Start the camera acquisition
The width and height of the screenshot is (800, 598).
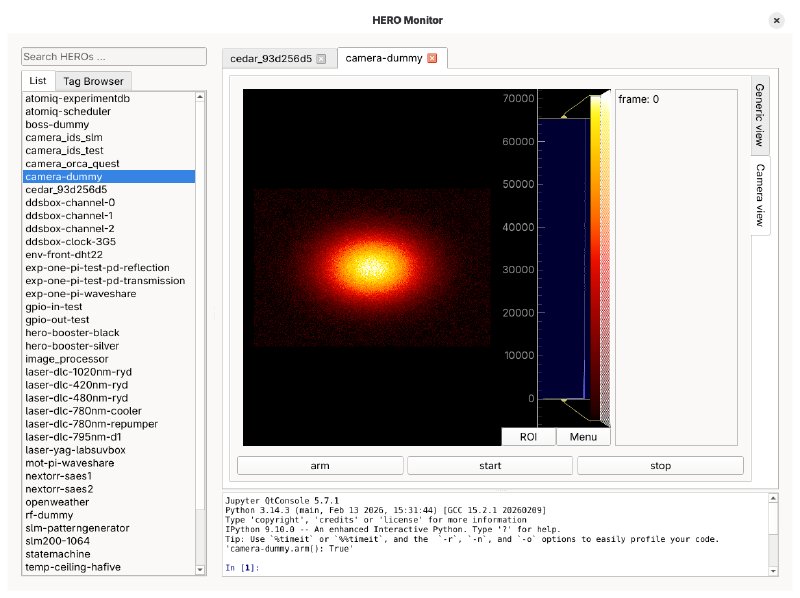pyautogui.click(x=490, y=465)
